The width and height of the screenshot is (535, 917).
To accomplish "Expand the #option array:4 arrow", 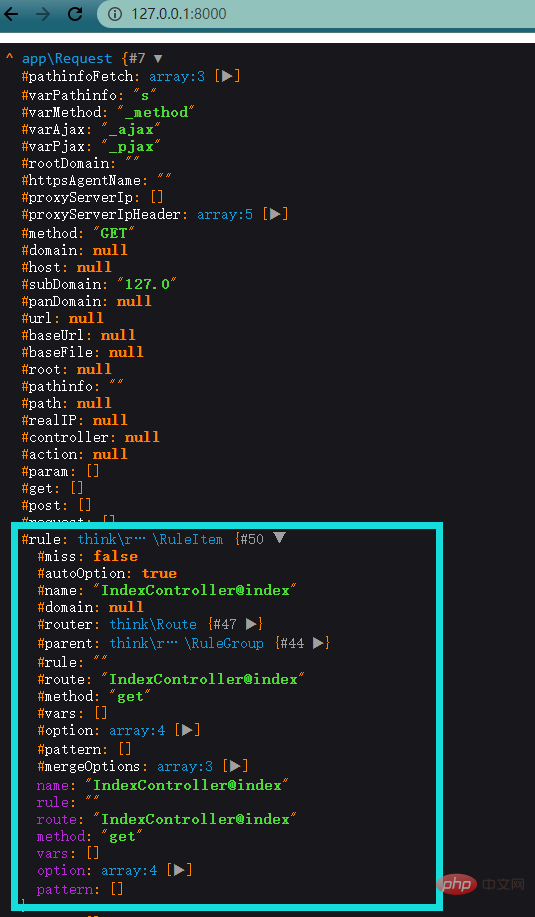I will (x=187, y=730).
